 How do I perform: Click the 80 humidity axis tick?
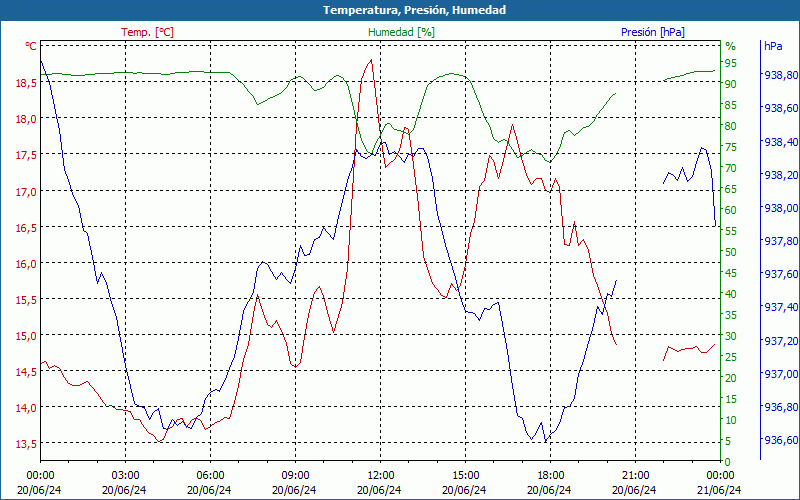(x=731, y=126)
